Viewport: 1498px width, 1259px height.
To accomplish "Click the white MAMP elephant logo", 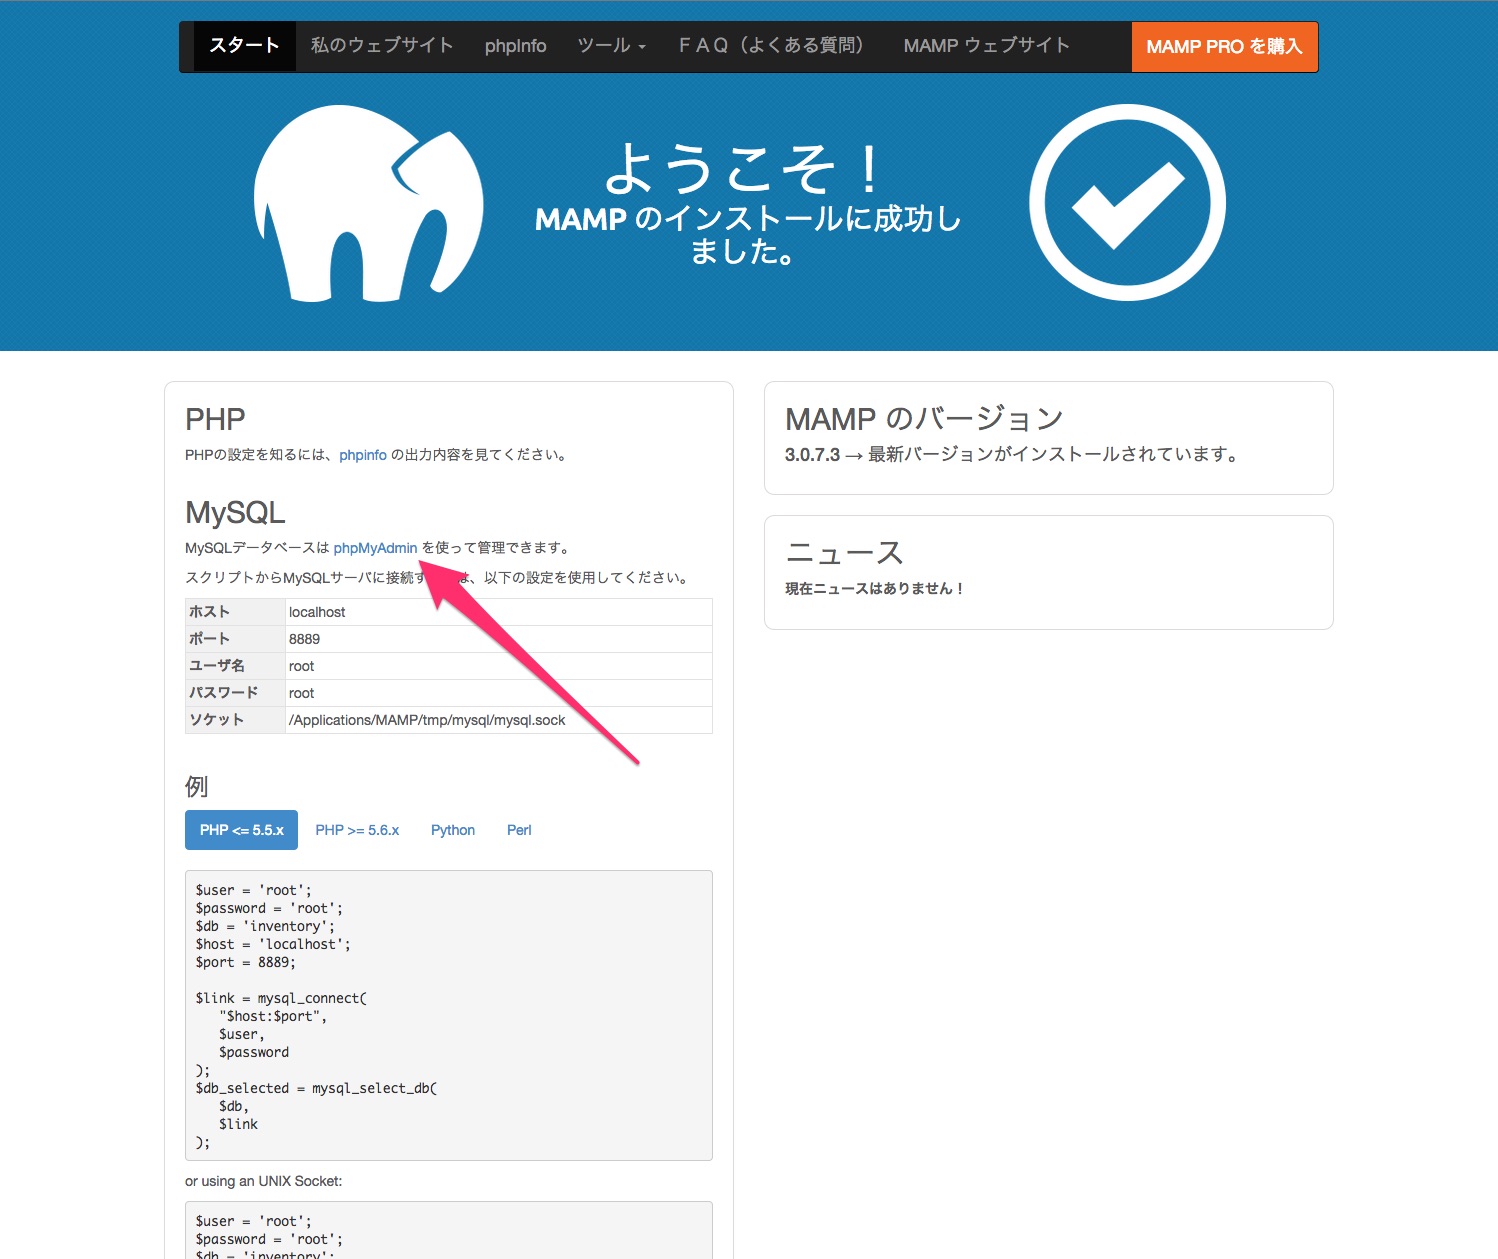I will pos(368,203).
